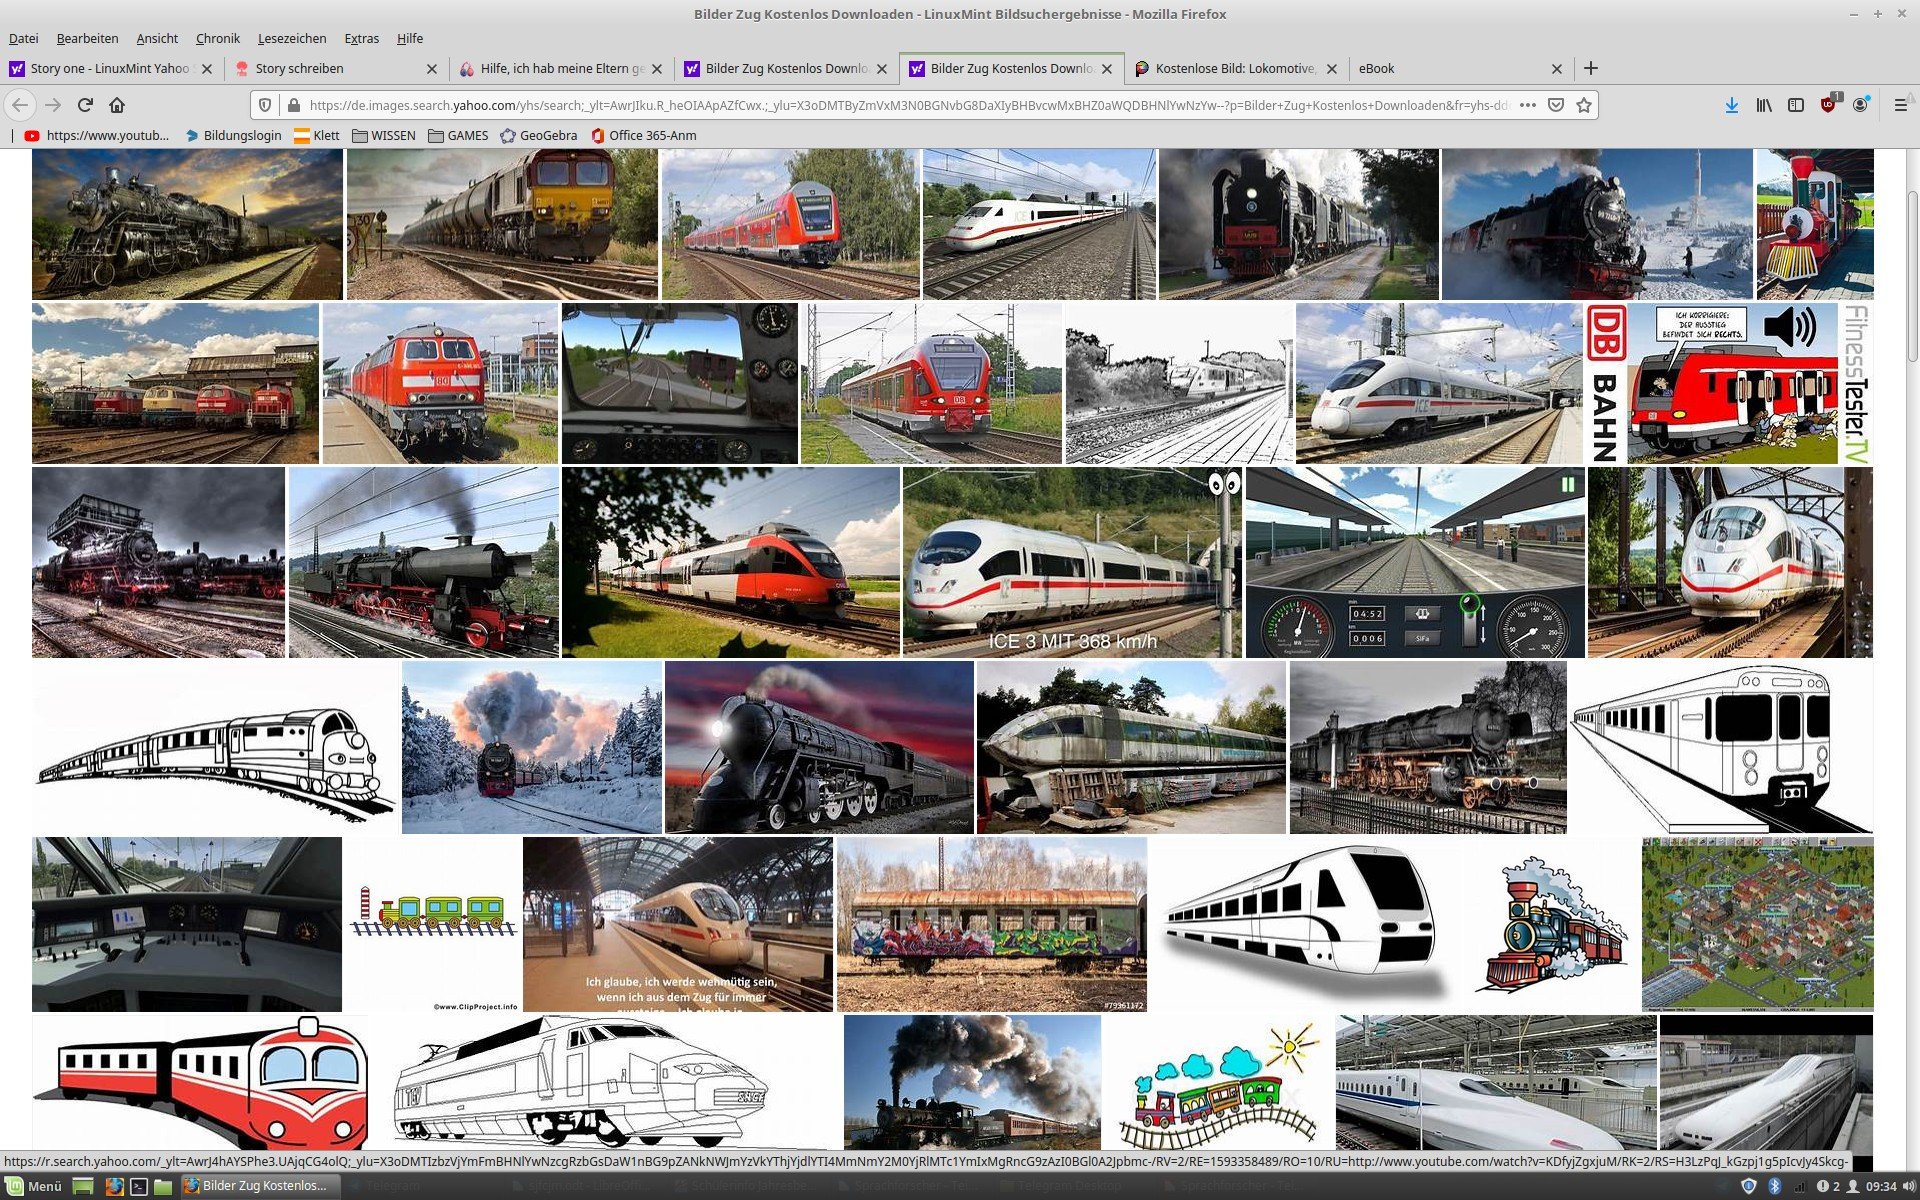Save page to Pocket

(x=1556, y=105)
